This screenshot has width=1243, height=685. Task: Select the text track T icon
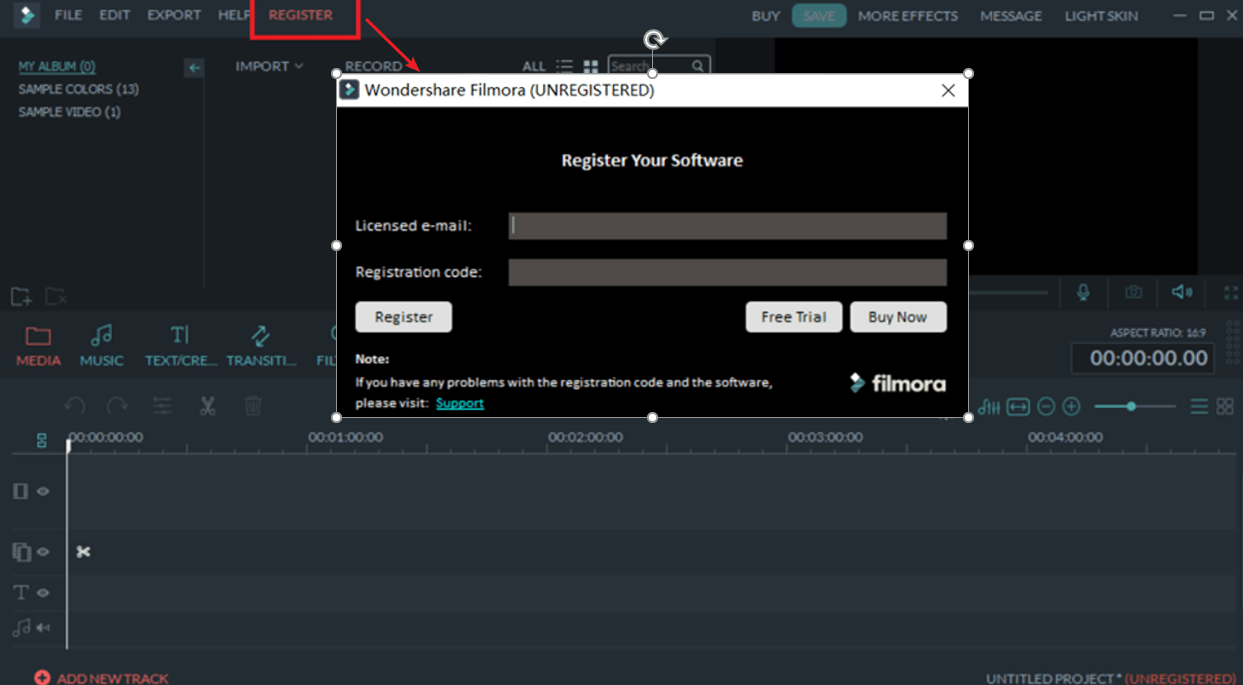click(x=20, y=593)
